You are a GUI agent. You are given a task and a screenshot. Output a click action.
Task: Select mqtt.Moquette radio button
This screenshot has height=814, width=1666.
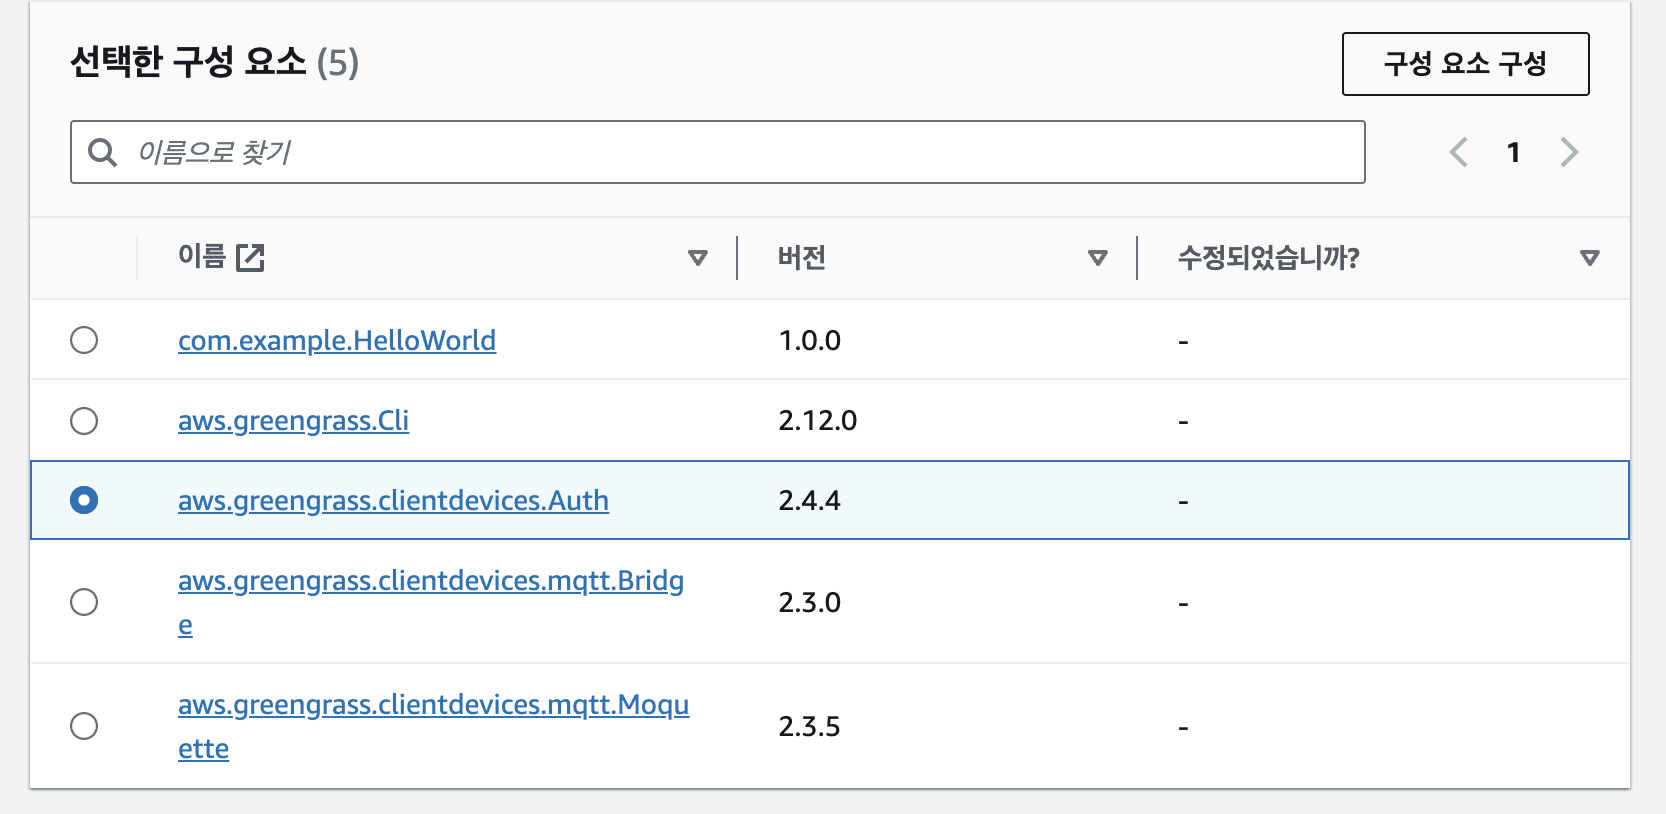pos(84,726)
